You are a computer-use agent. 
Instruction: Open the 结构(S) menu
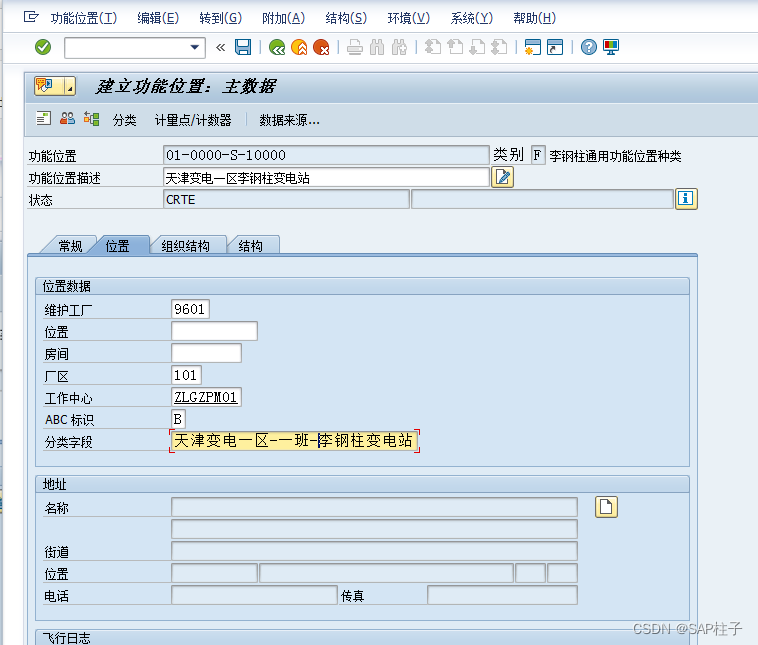(346, 18)
